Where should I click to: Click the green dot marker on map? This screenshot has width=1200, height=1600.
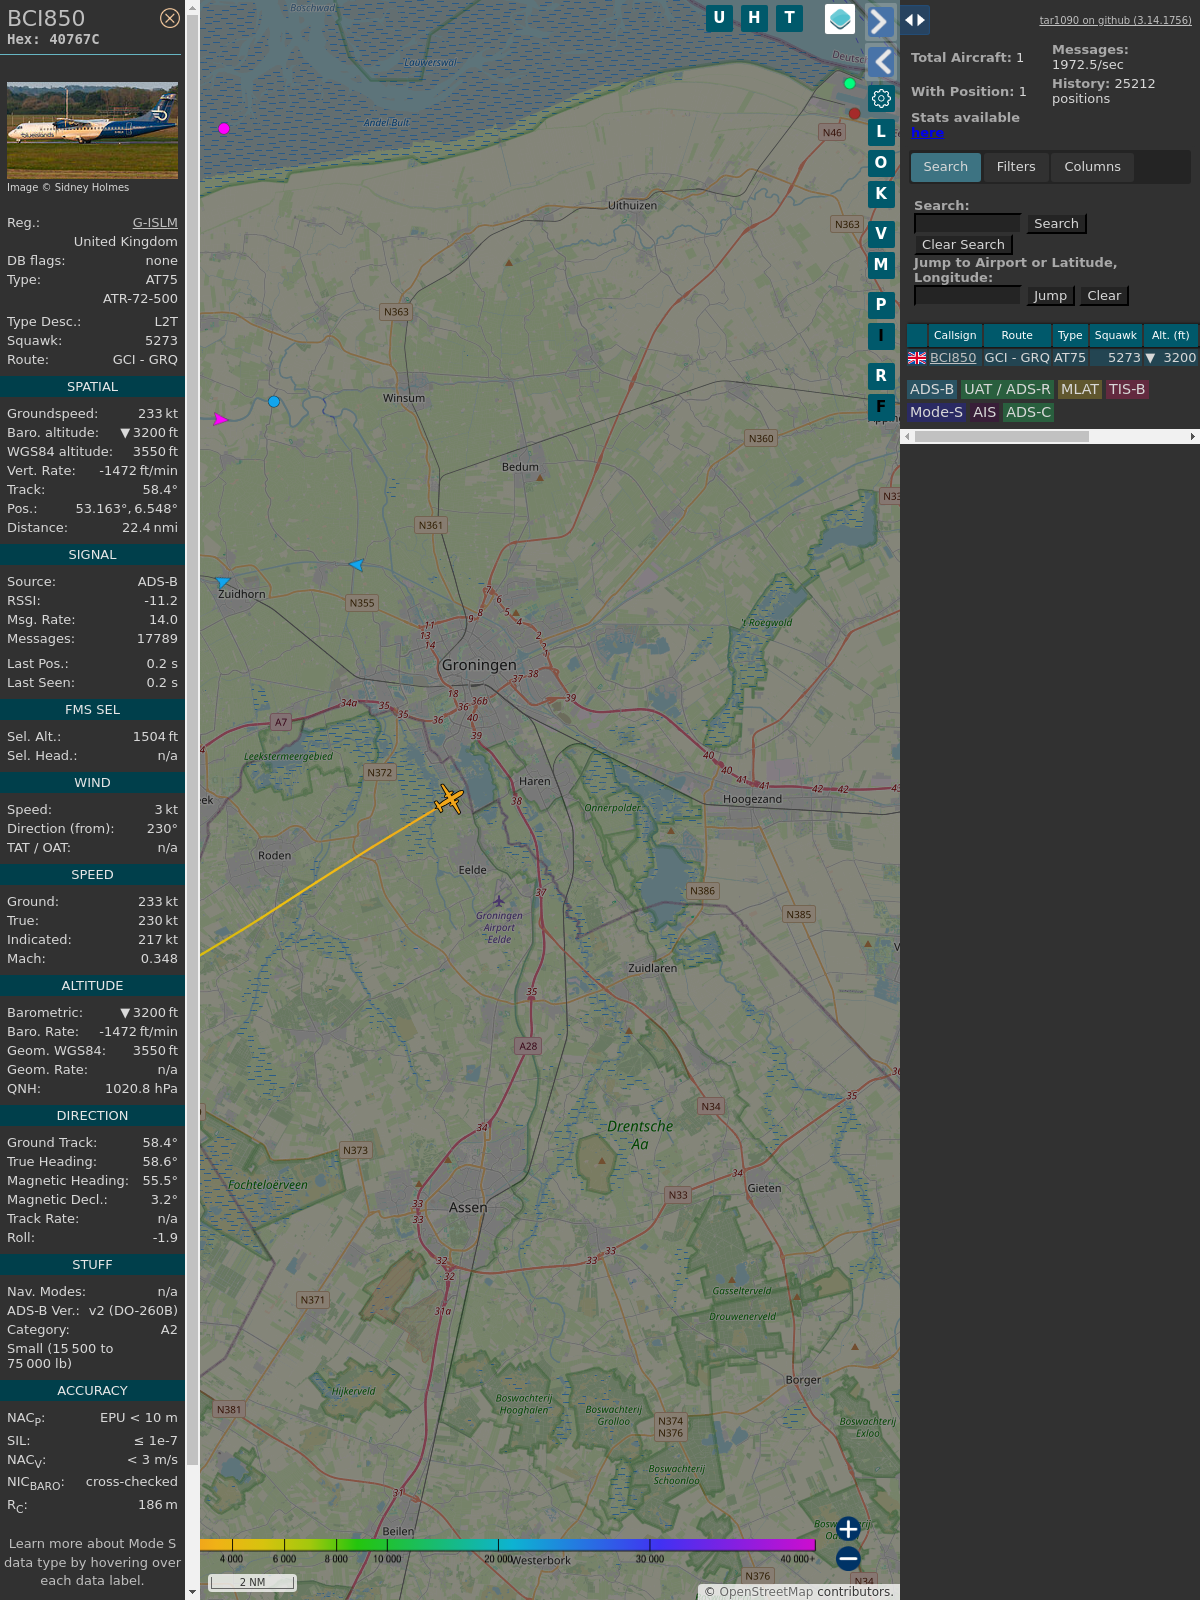pyautogui.click(x=850, y=84)
